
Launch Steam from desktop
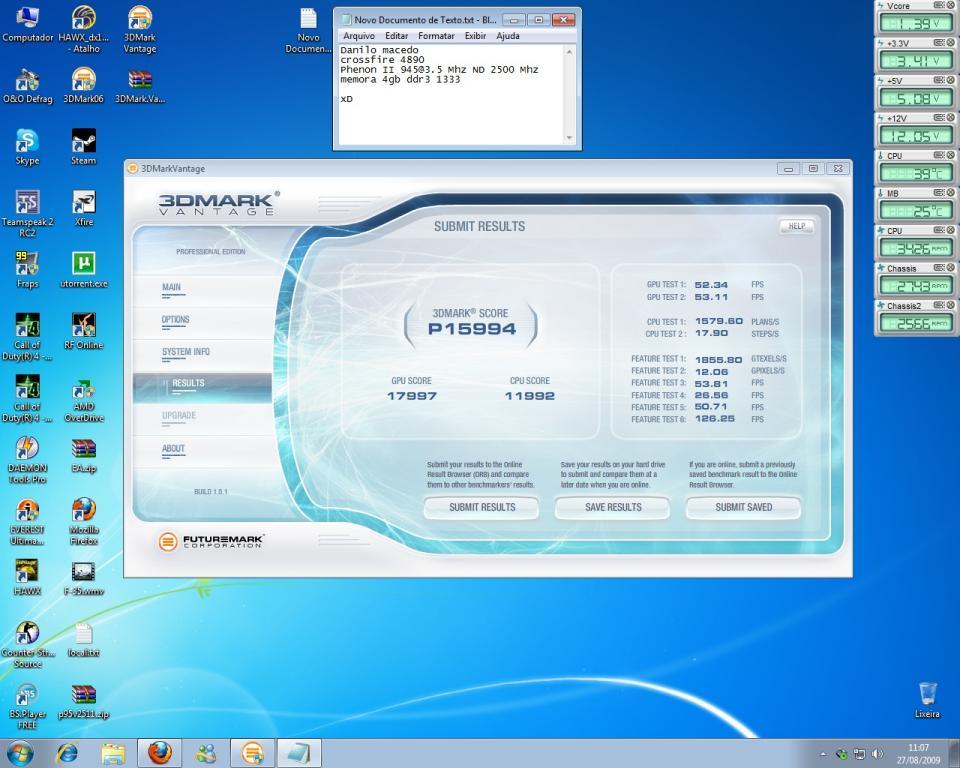(x=84, y=148)
